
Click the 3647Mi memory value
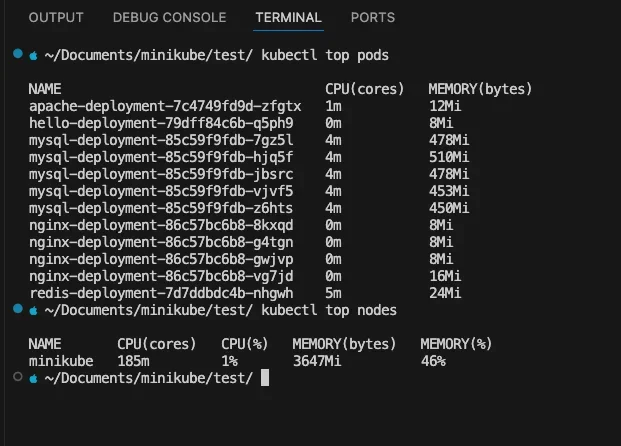[x=317, y=361]
